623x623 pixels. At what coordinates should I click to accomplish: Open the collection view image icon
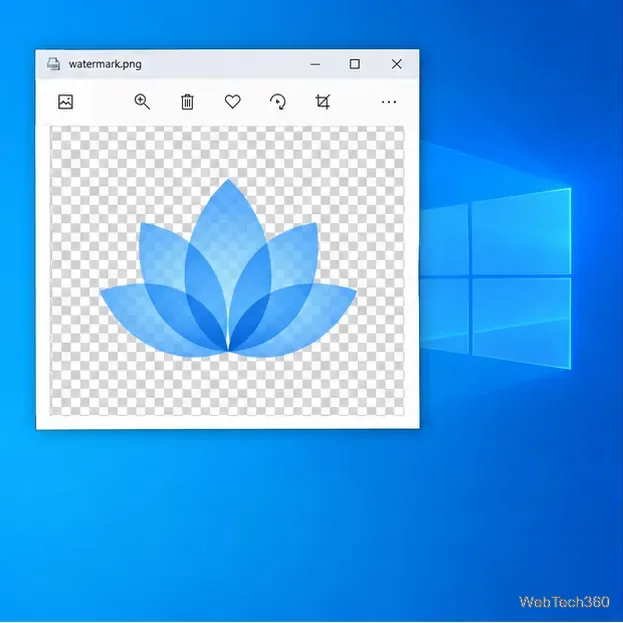[66, 102]
